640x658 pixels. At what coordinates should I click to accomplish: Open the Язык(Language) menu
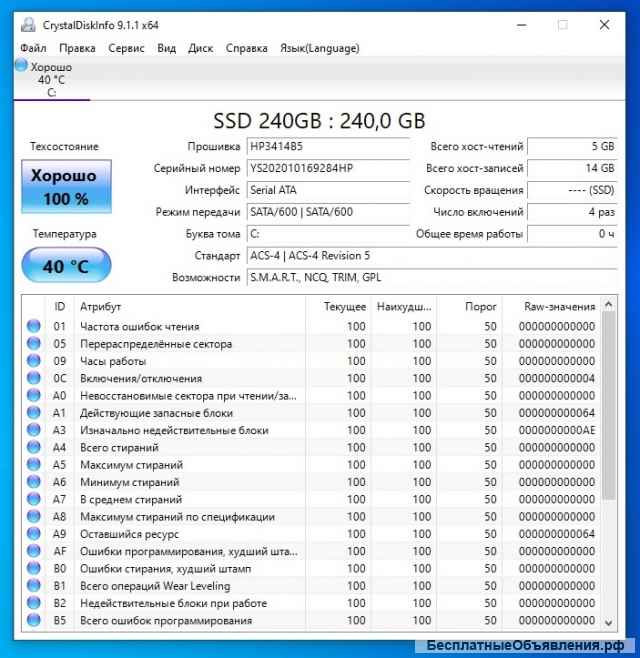tap(320, 48)
